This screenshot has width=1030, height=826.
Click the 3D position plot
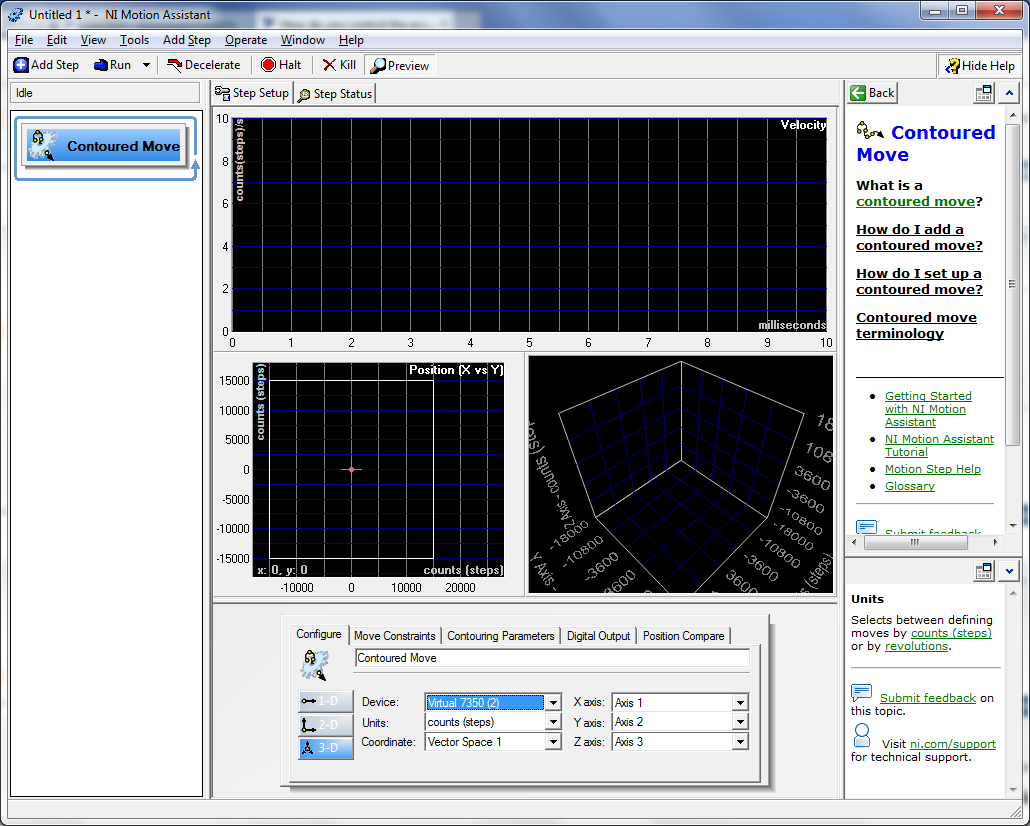pyautogui.click(x=681, y=474)
